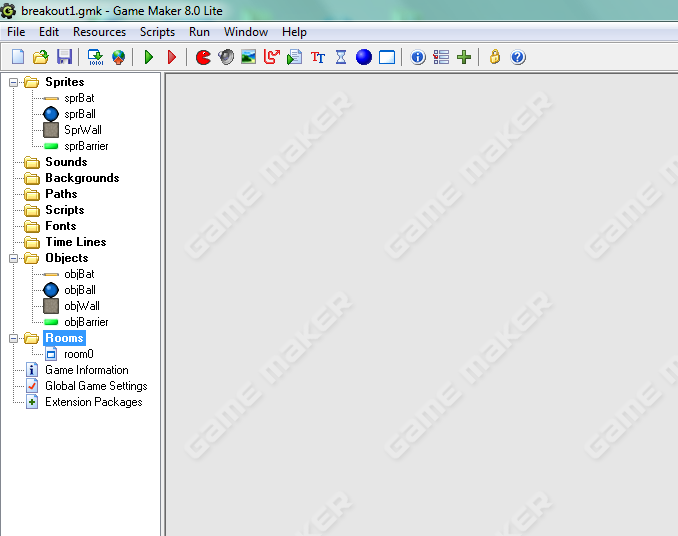Select the SprWall sprite

[x=83, y=130]
